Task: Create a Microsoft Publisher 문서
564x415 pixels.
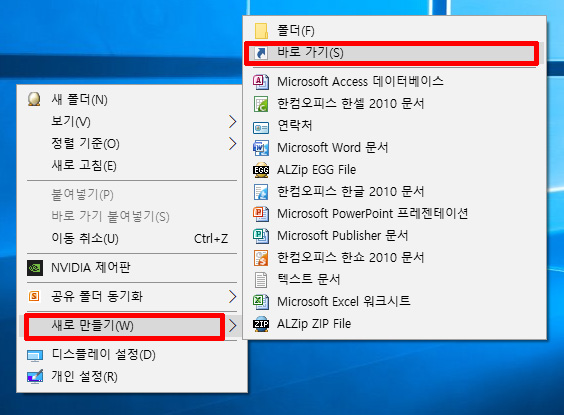Action: [x=395, y=236]
